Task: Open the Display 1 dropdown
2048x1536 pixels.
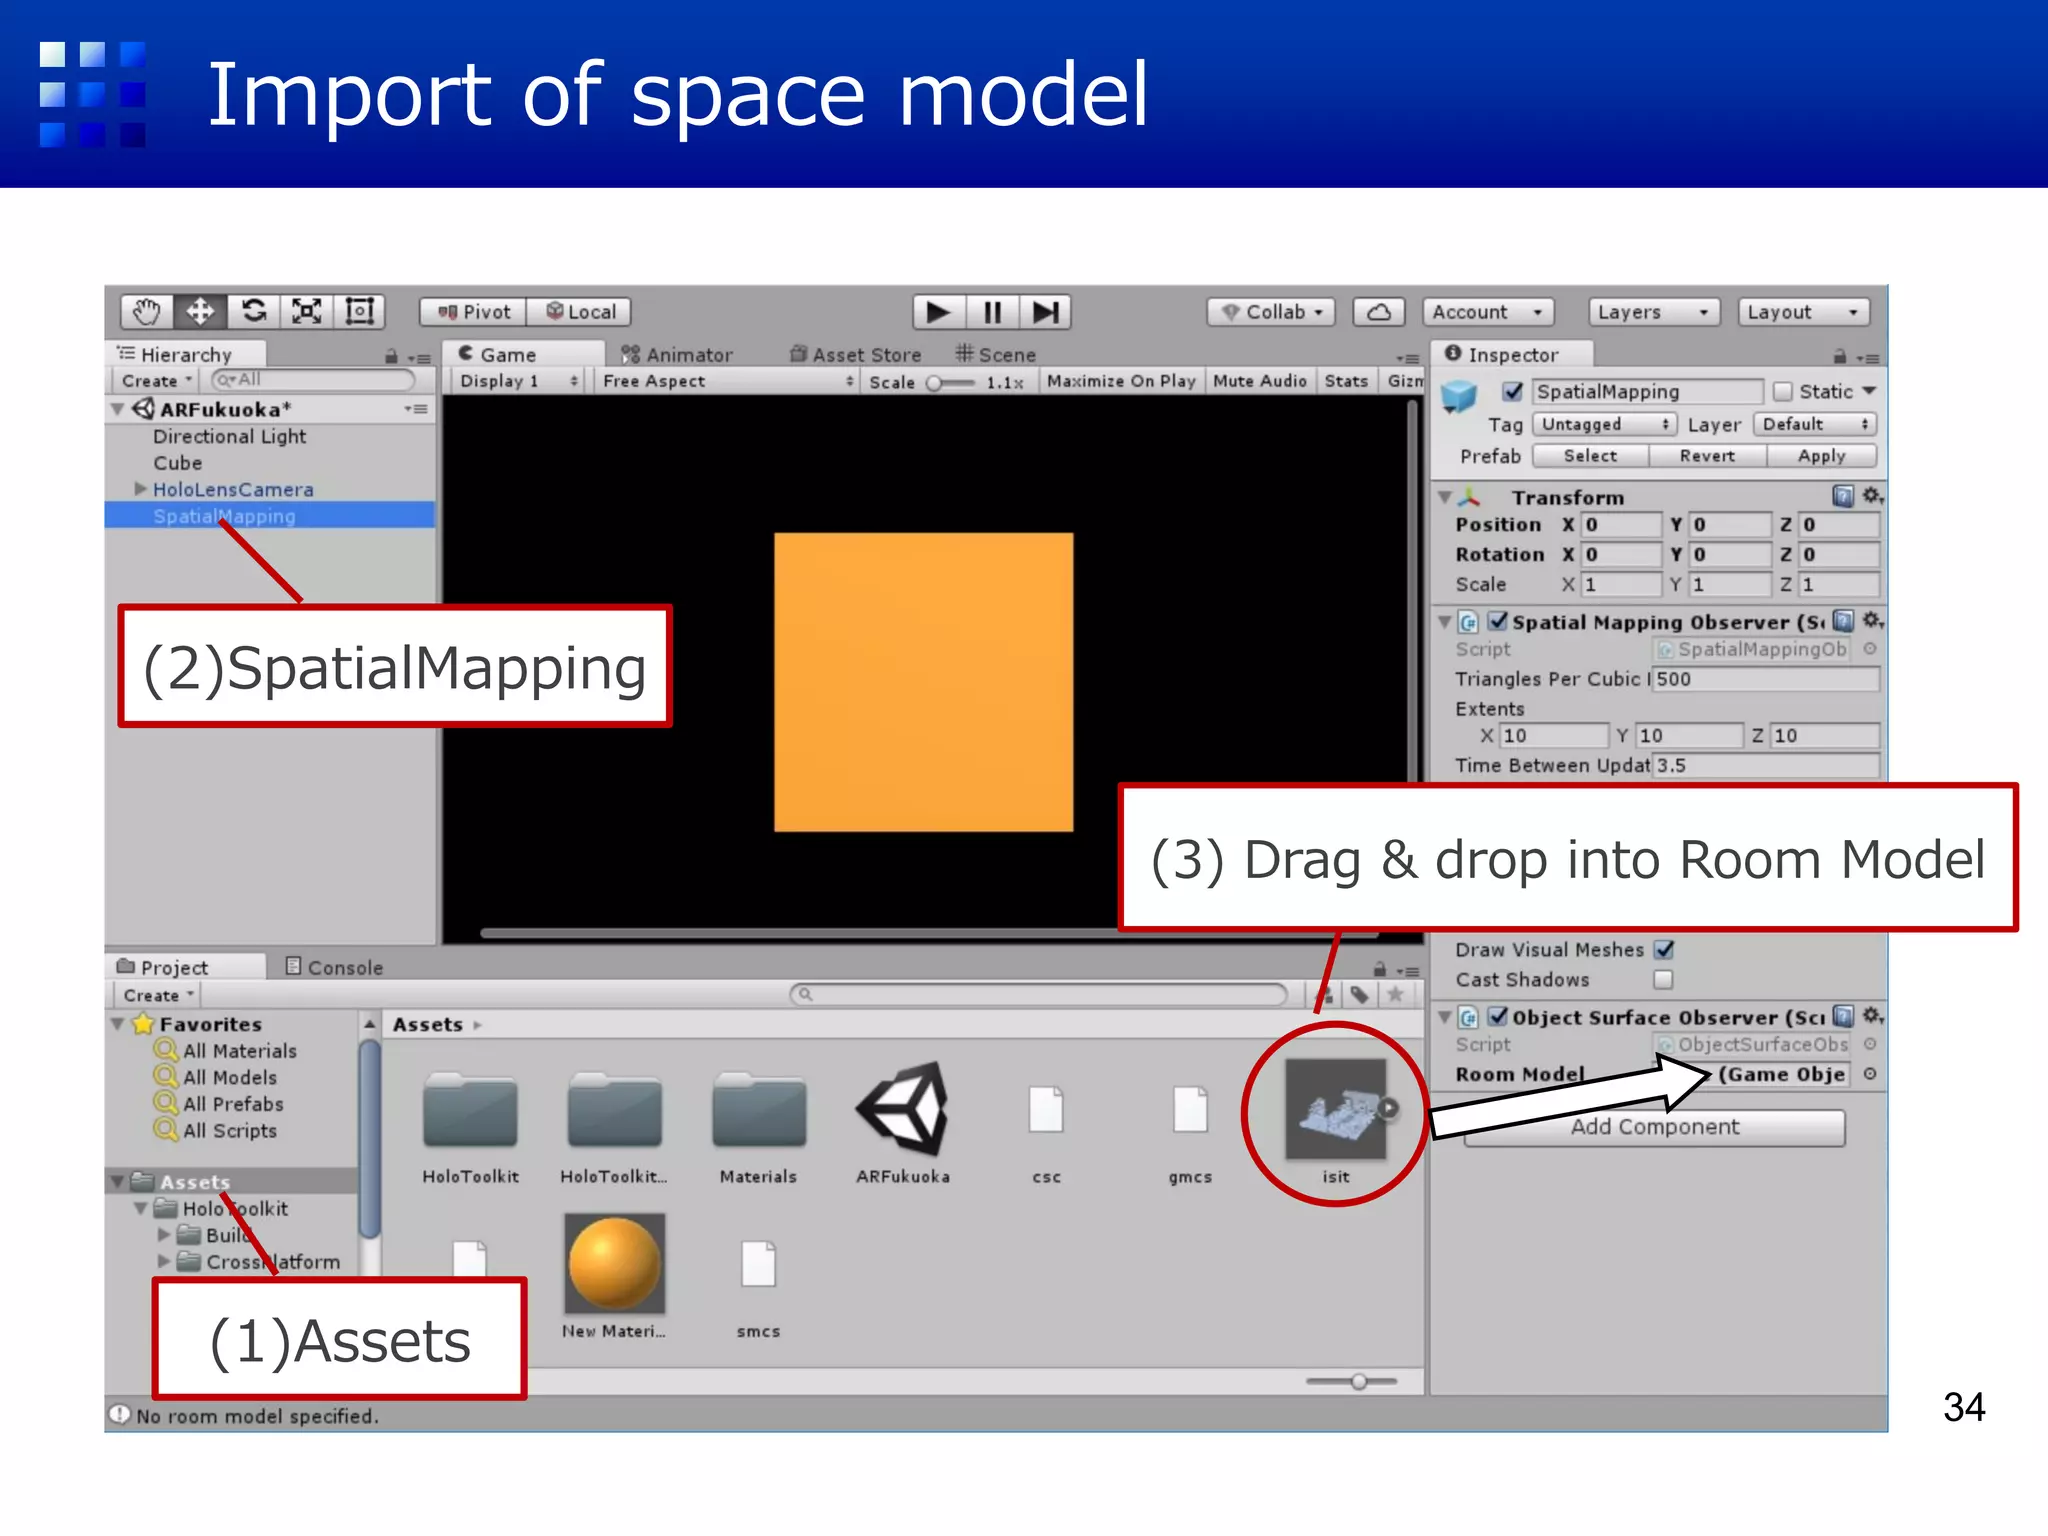Action: 518,381
